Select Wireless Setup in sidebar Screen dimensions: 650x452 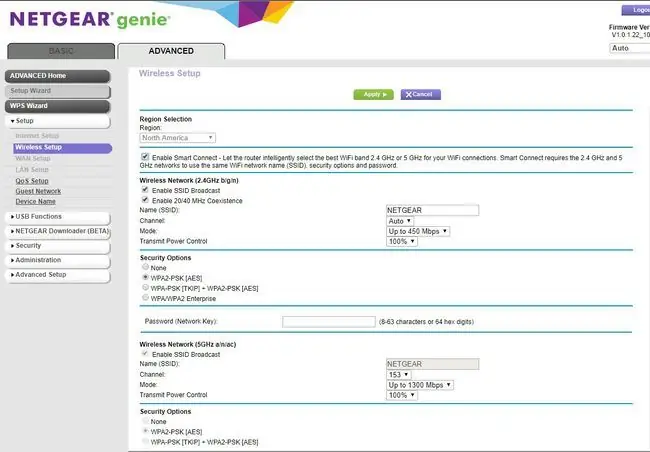tap(63, 148)
